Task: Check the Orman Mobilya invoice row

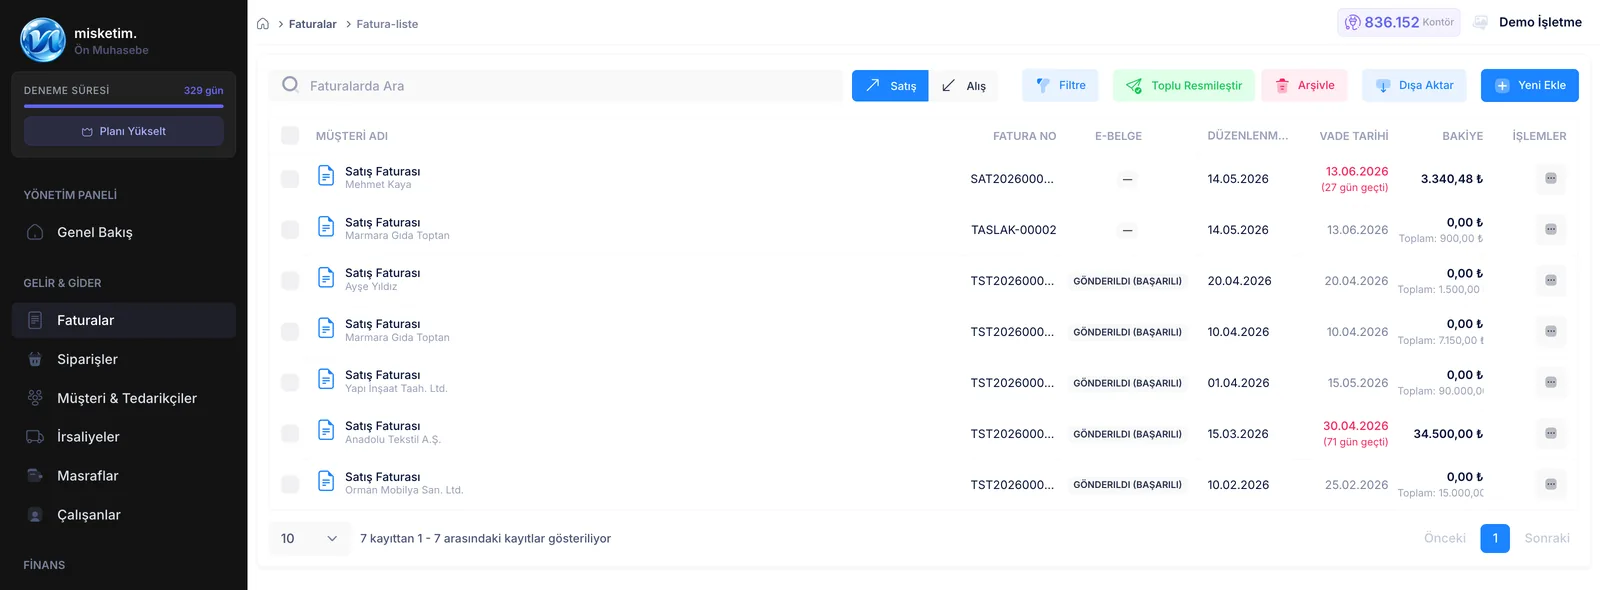Action: tap(290, 485)
